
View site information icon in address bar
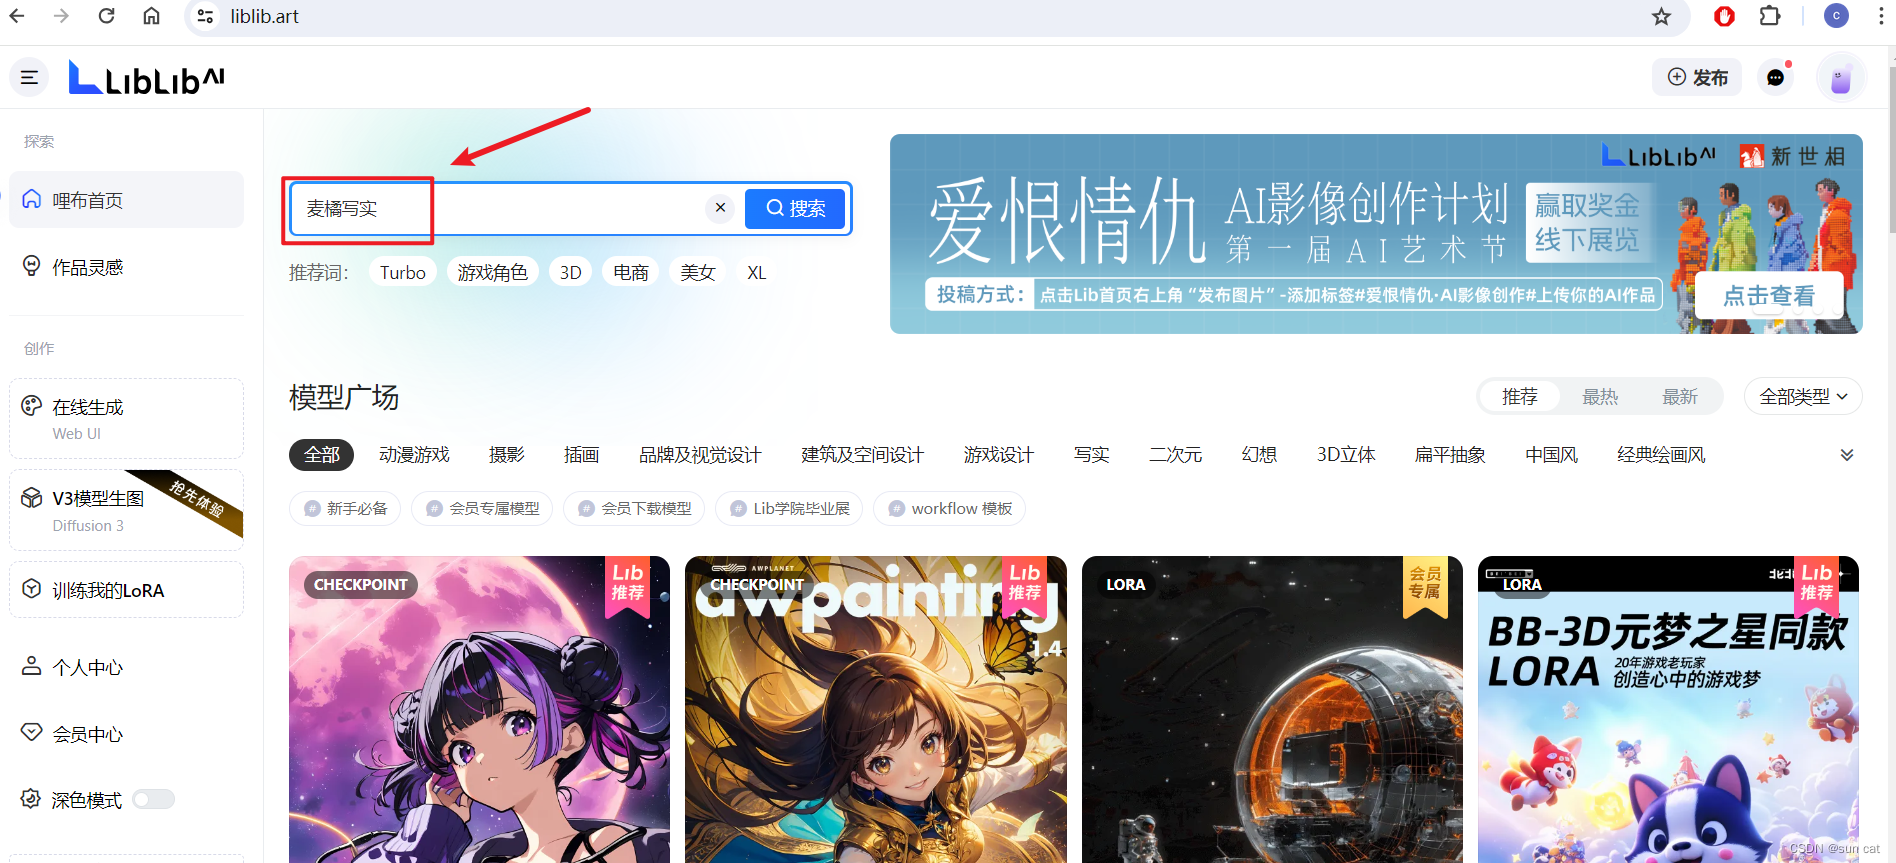coord(205,16)
